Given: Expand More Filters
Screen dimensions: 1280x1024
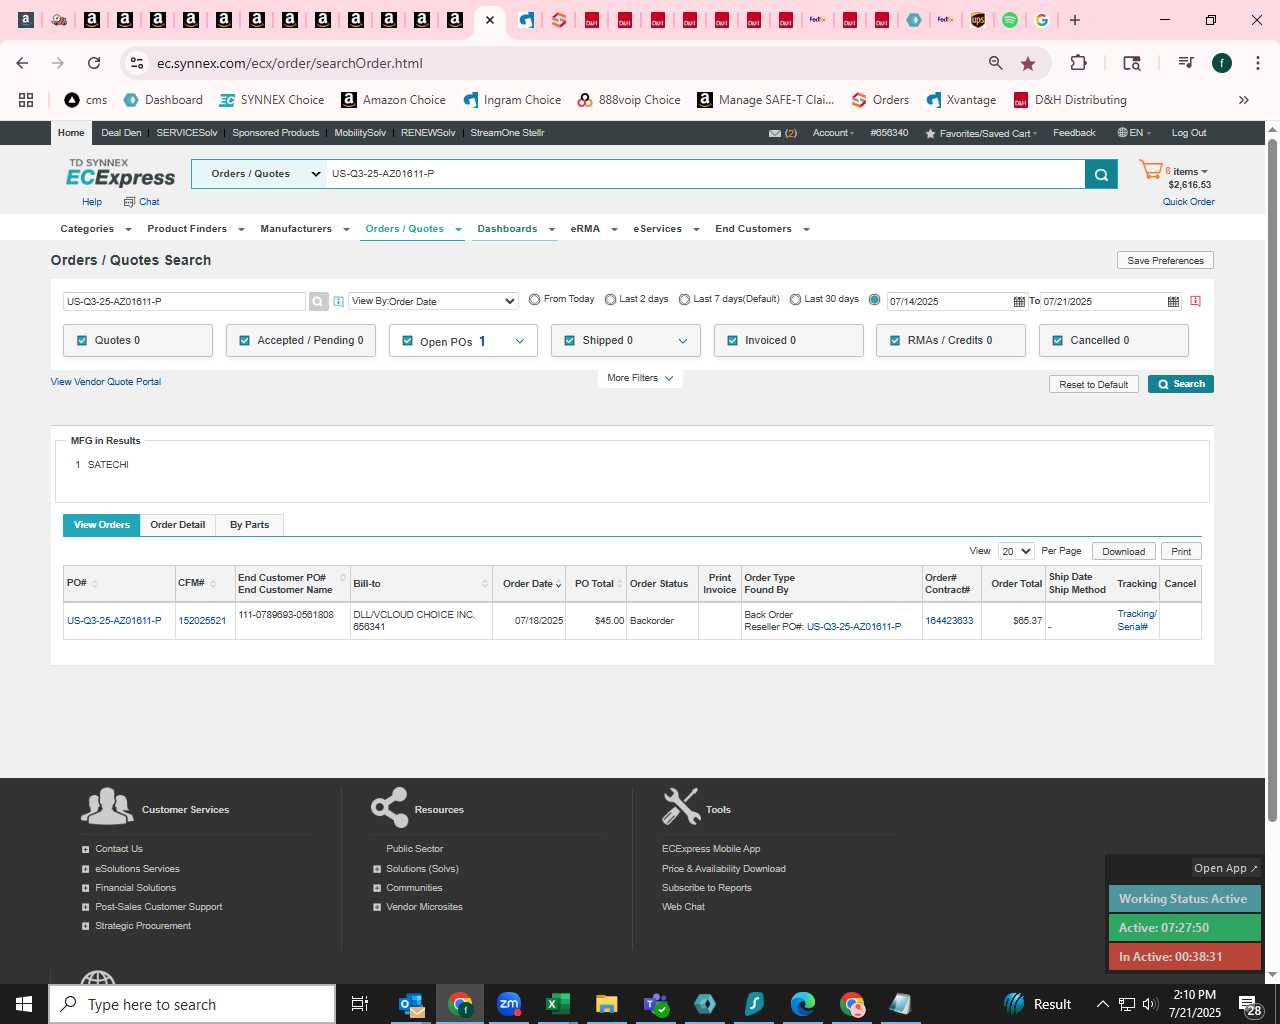Looking at the screenshot, I should coord(640,378).
